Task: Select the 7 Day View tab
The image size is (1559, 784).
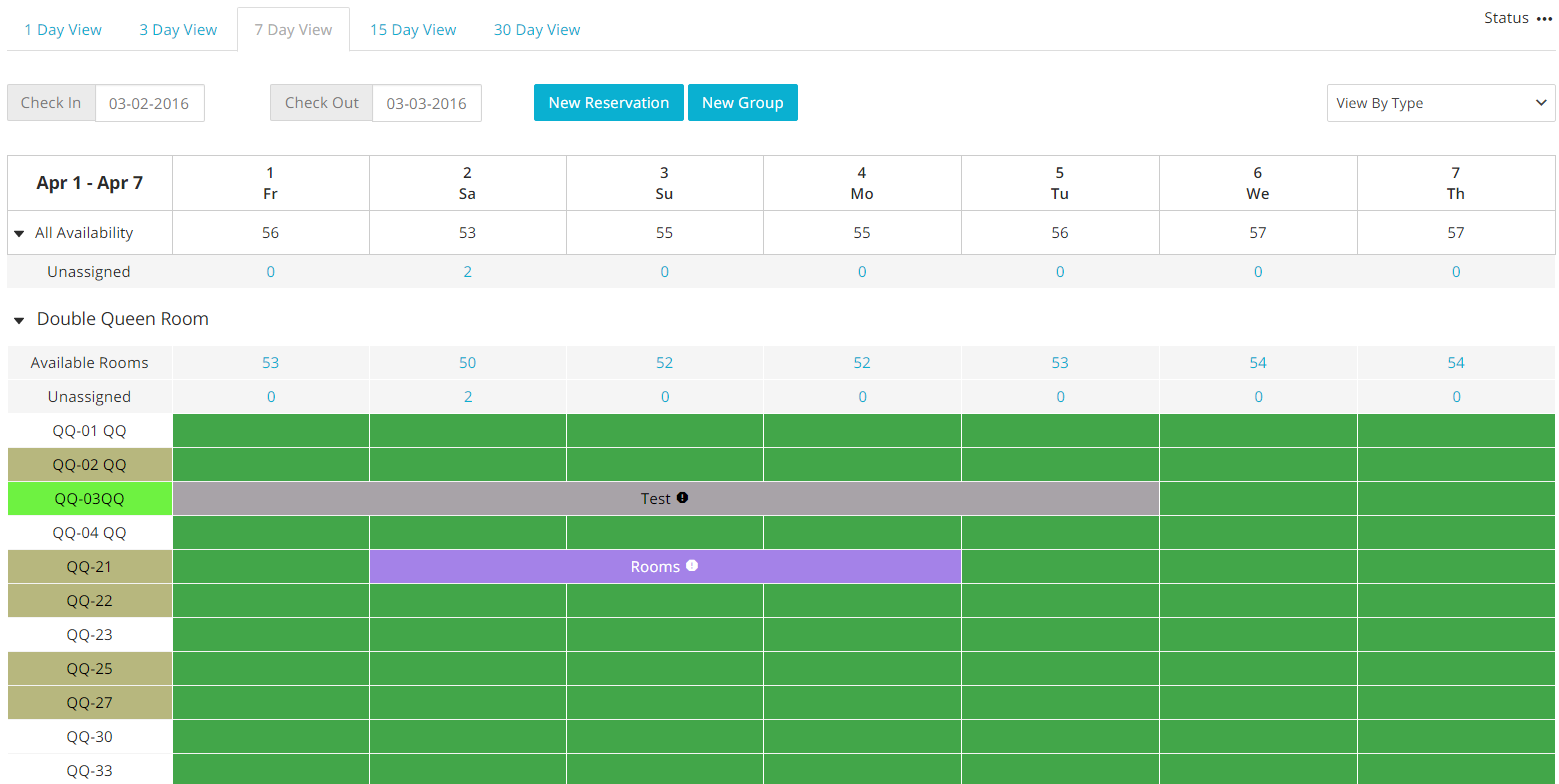Action: [293, 30]
